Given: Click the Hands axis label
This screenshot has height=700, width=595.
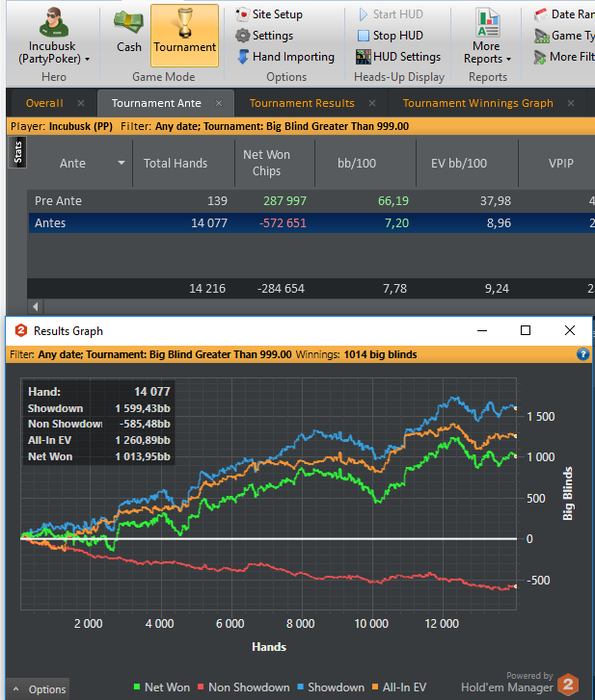Looking at the screenshot, I should (x=269, y=647).
